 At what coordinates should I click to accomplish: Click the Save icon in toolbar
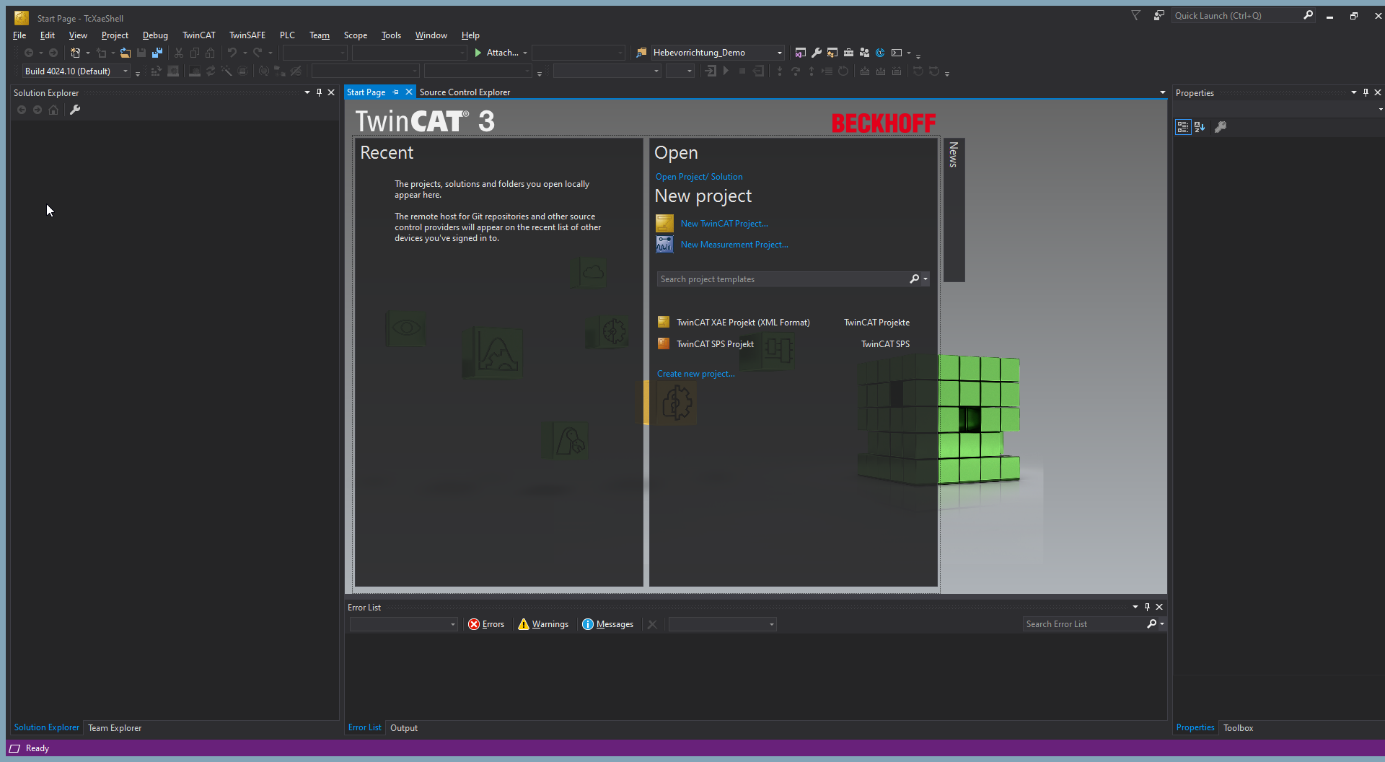pyautogui.click(x=141, y=53)
